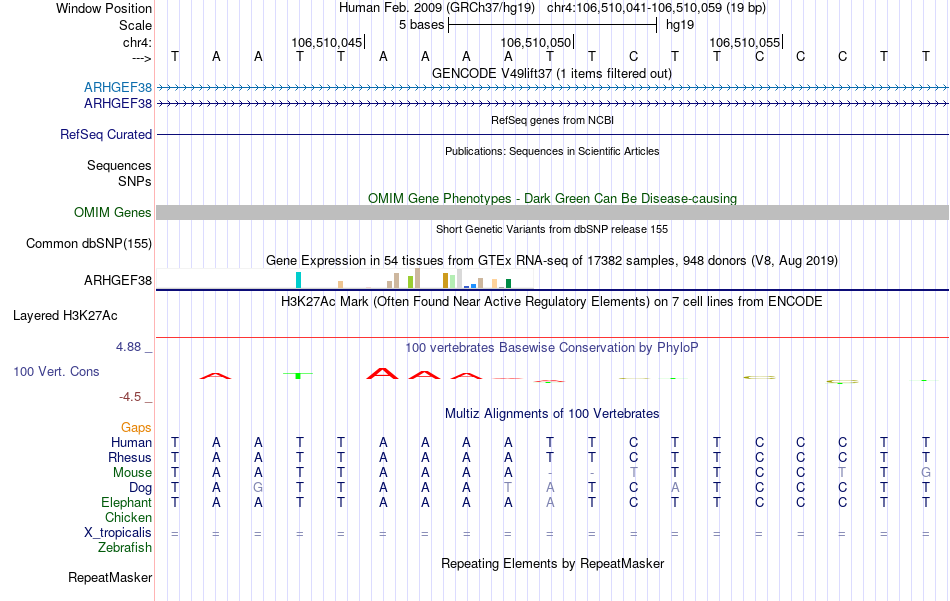Click the Basewise Conservation by PhyloP title

[x=552, y=348]
